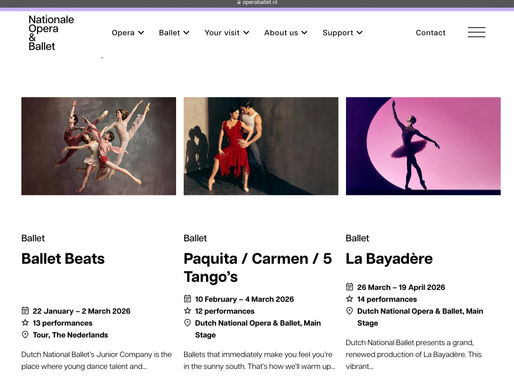Click the Junior Company description text
The width and height of the screenshot is (514, 386).
97,360
